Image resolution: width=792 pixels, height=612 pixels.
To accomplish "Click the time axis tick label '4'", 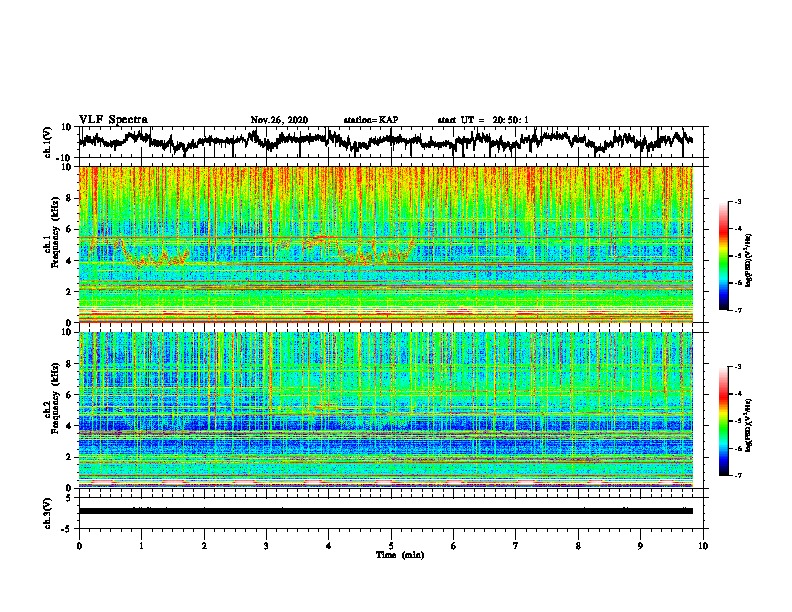I will click(329, 546).
